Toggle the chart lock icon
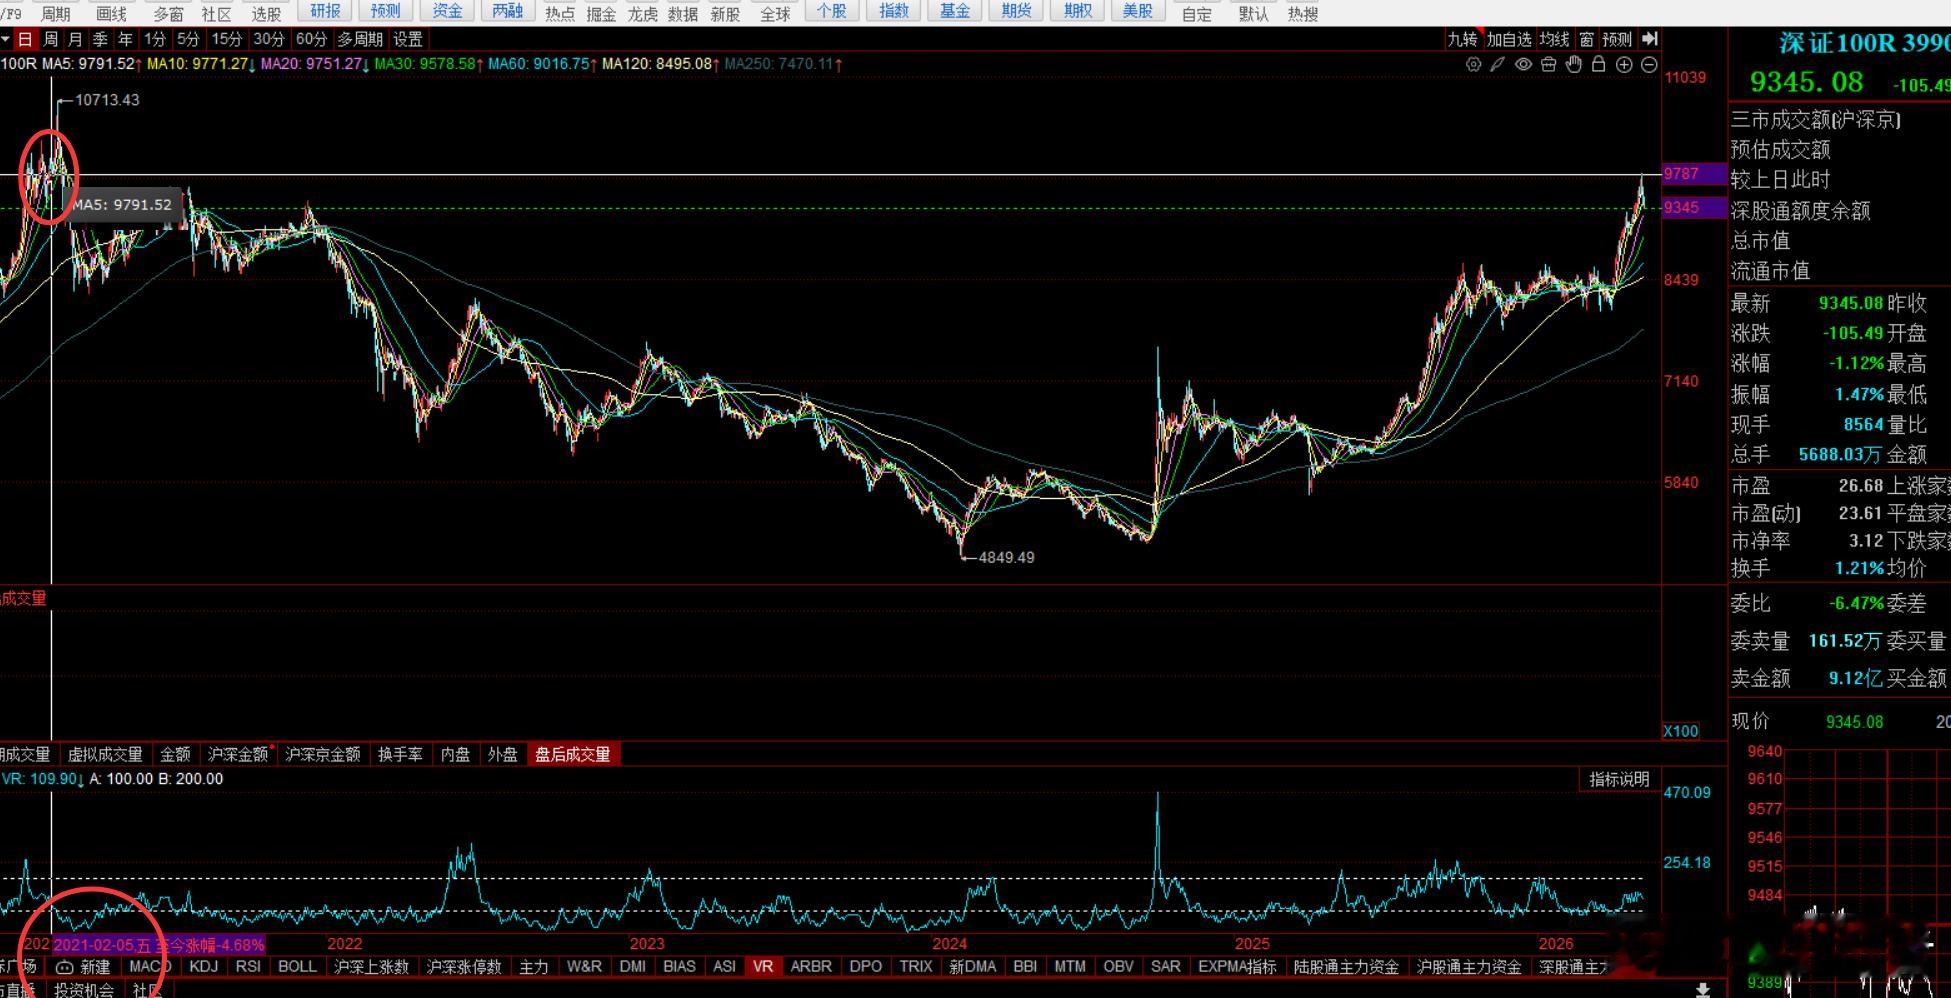 pyautogui.click(x=1598, y=64)
